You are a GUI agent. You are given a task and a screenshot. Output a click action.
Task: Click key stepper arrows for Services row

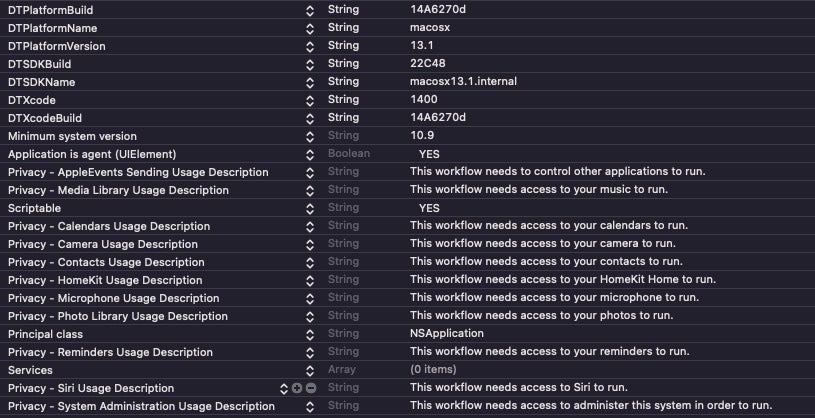point(310,370)
